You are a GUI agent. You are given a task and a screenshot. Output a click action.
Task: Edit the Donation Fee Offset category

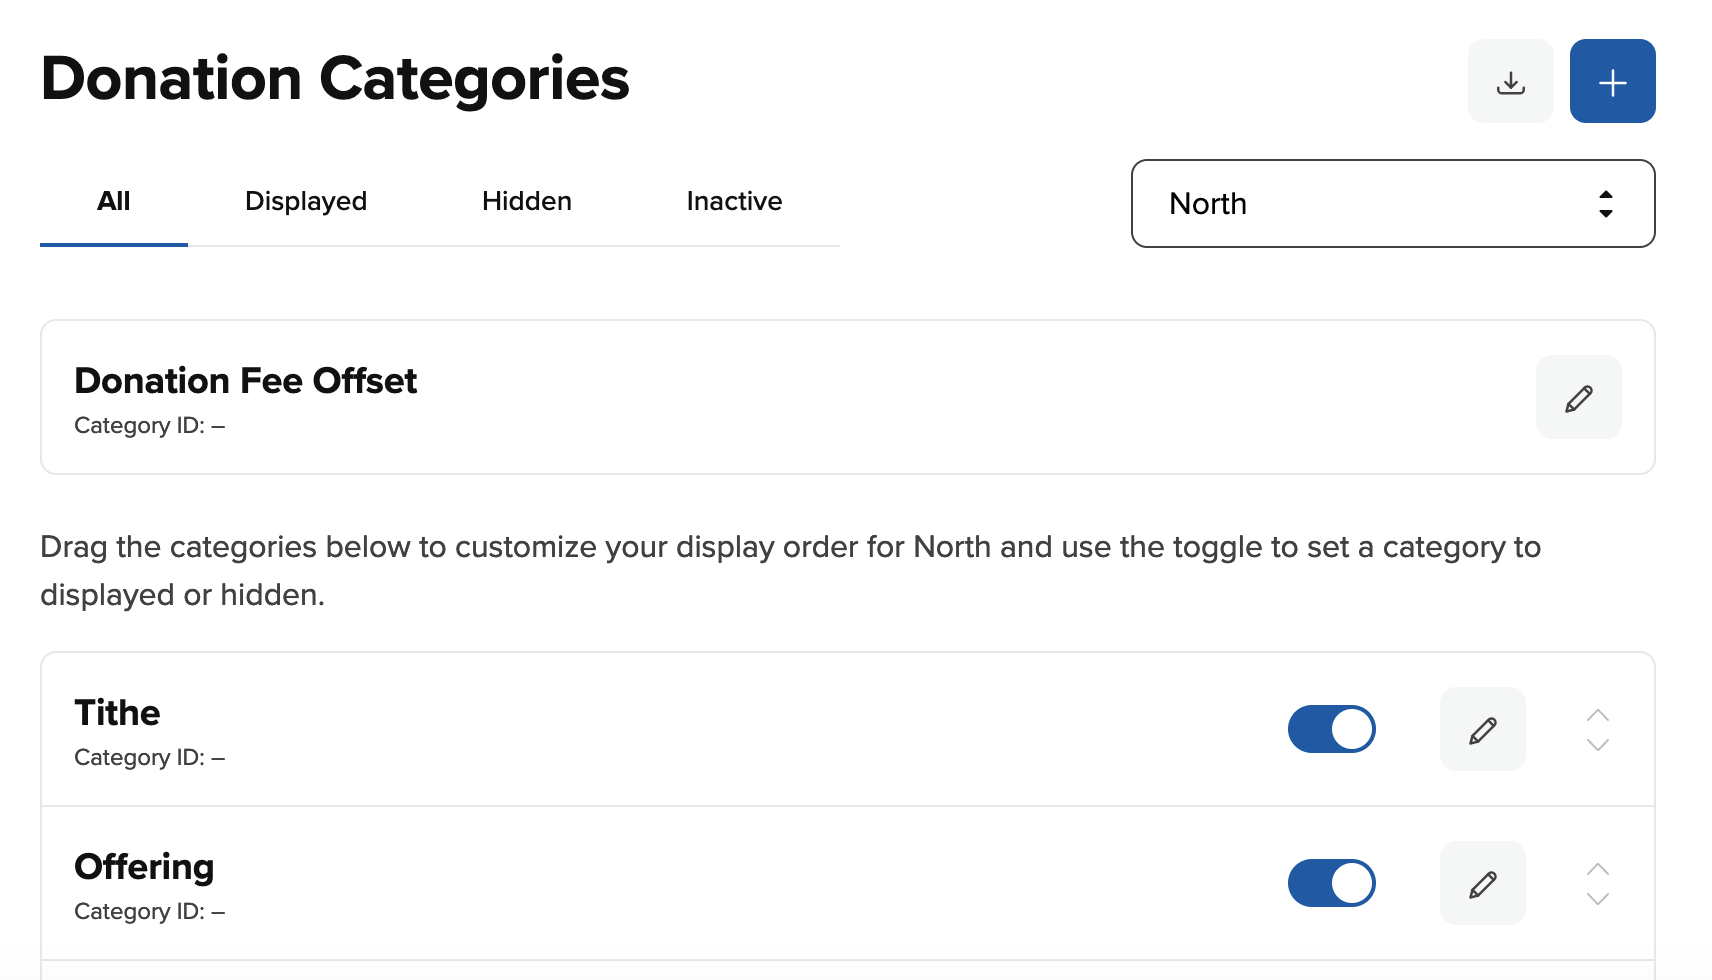1578,398
